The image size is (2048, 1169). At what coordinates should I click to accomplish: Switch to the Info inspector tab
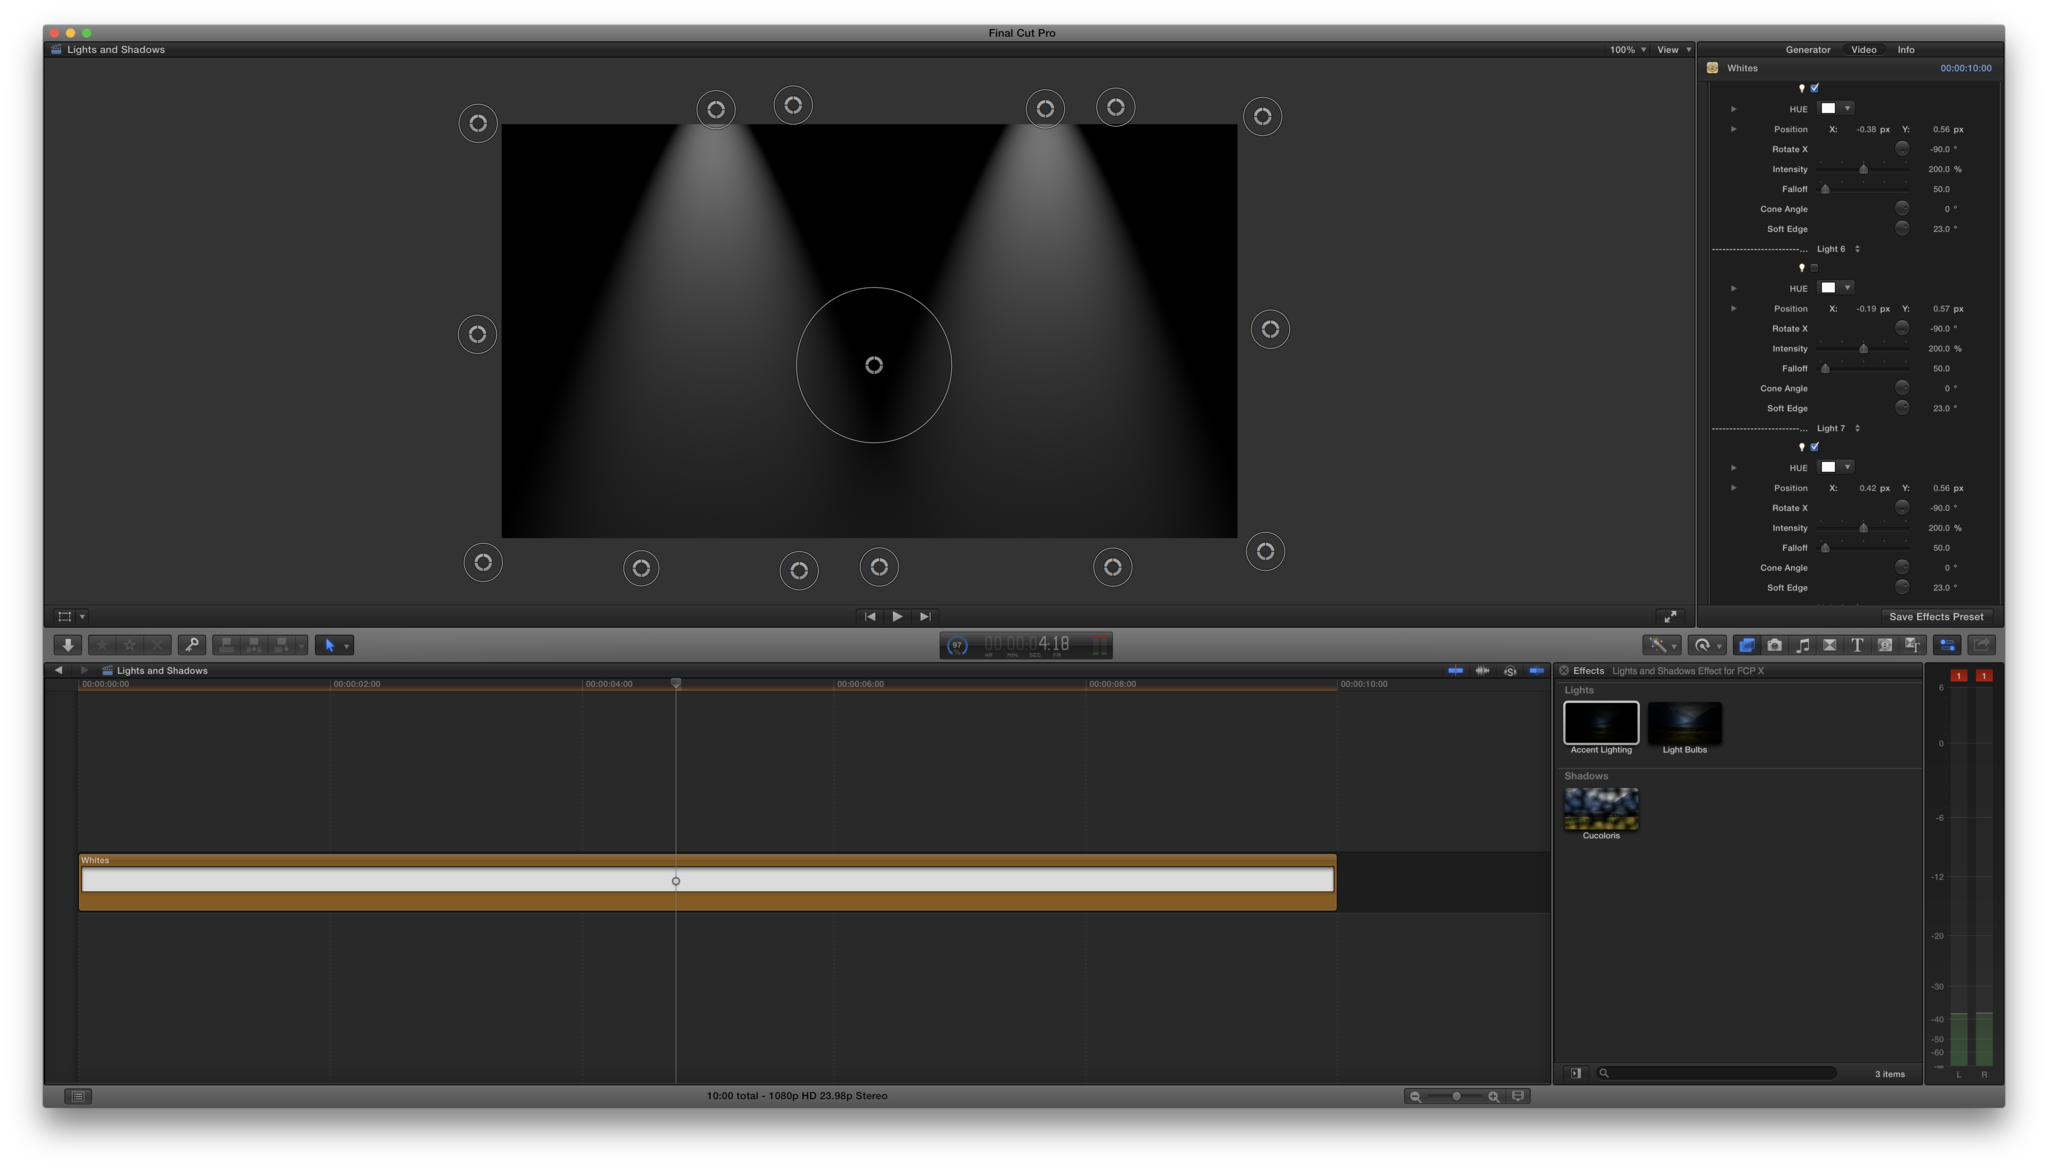coord(1906,50)
